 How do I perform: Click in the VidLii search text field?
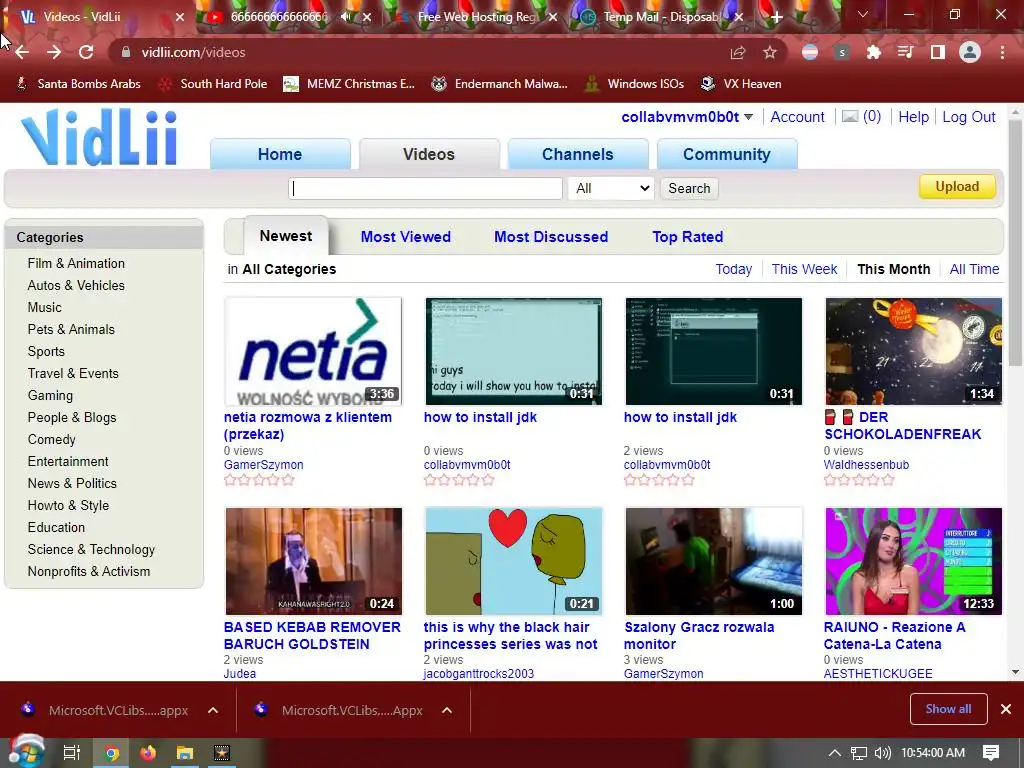click(x=425, y=188)
